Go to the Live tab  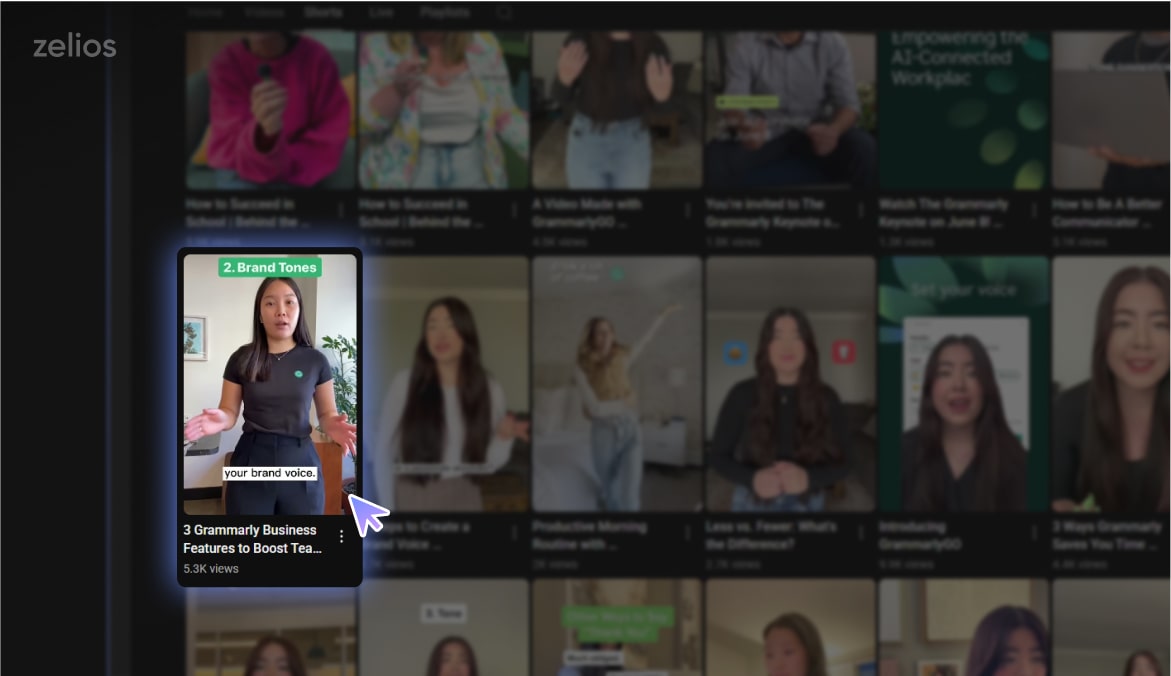pos(383,12)
